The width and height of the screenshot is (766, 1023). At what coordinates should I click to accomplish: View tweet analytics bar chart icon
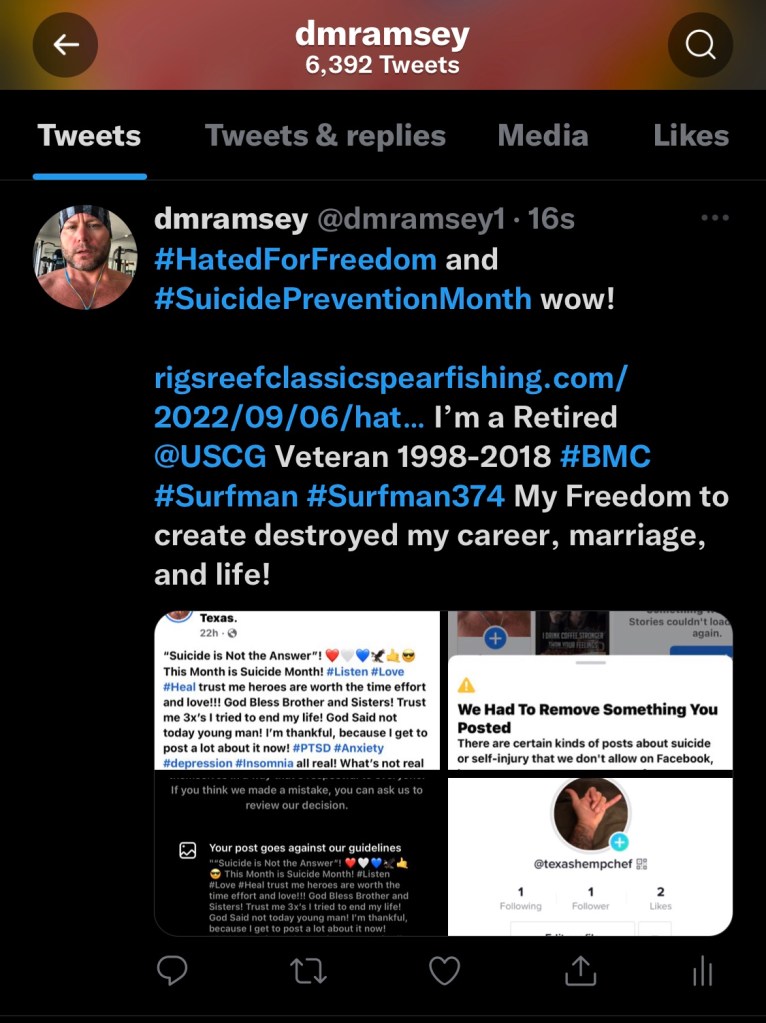702,971
